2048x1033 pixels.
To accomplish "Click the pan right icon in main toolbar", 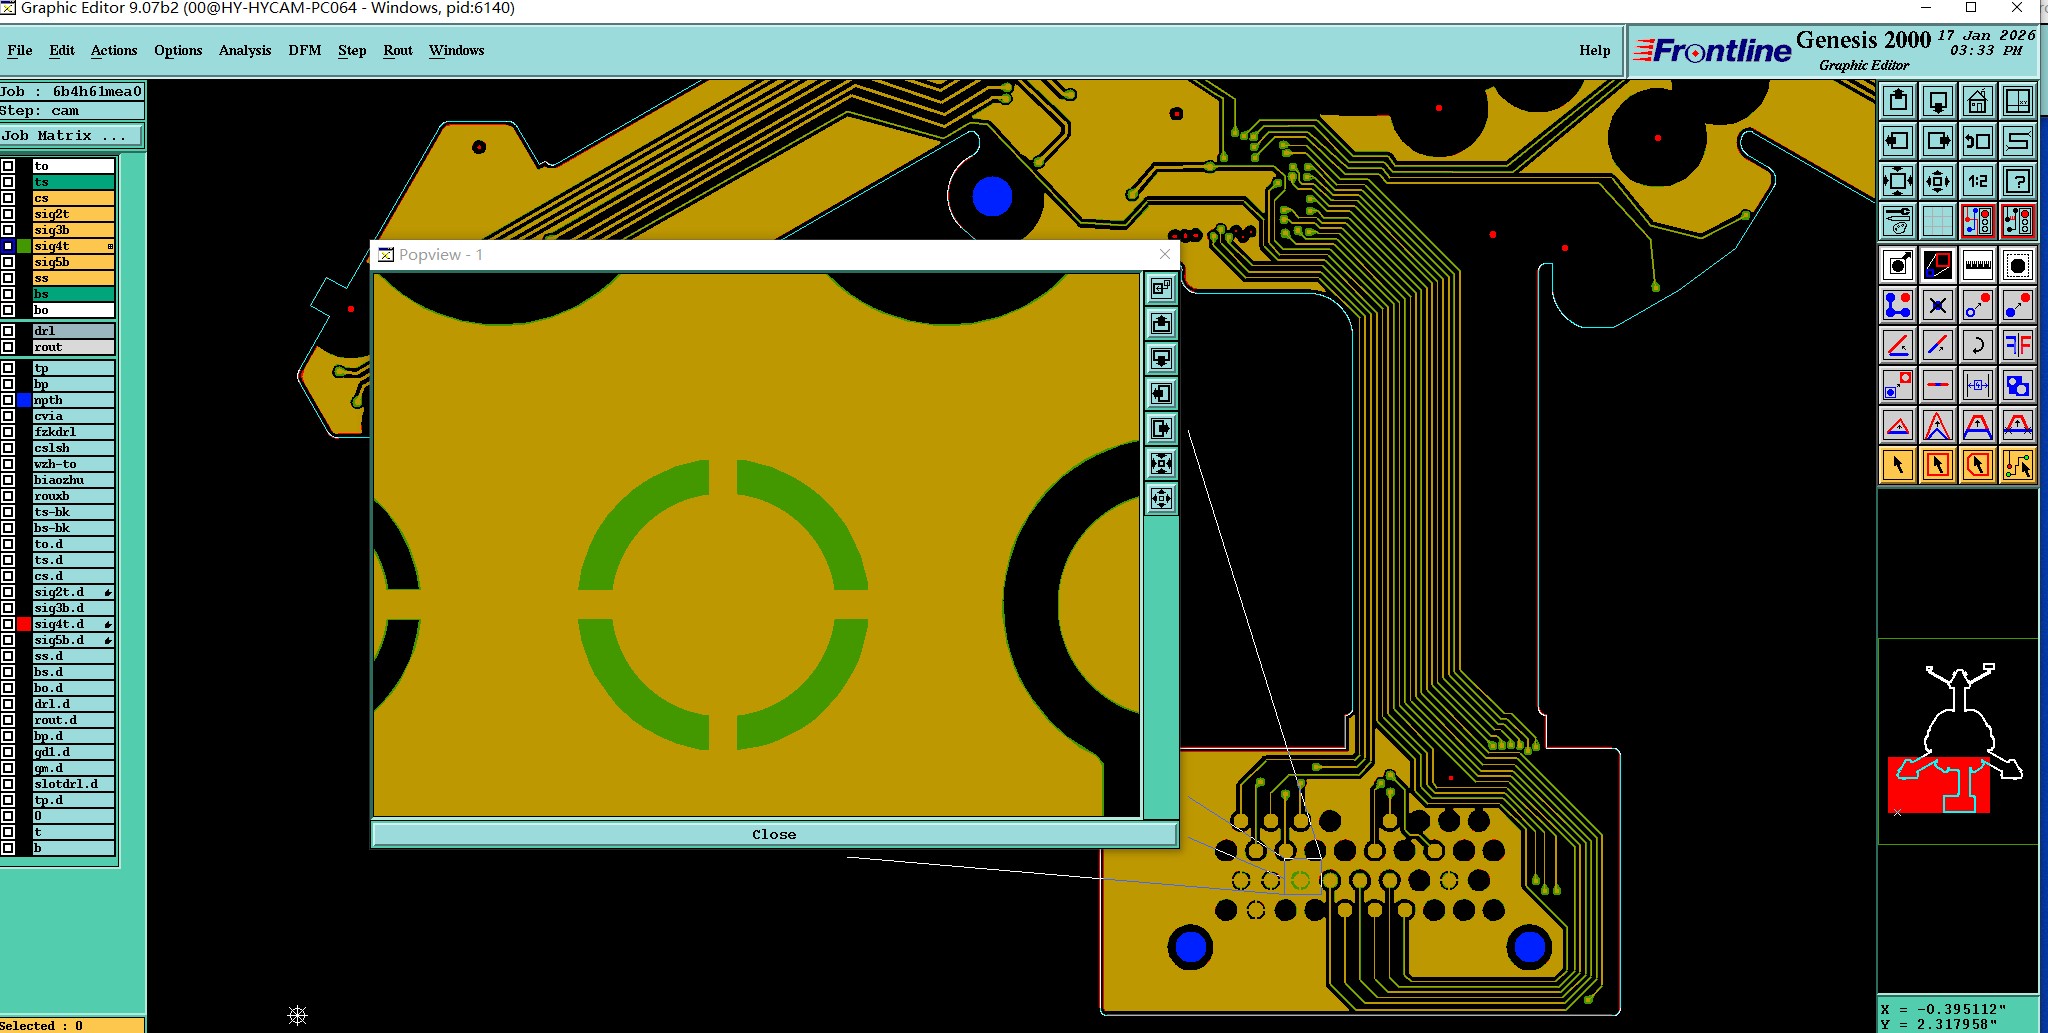I will [x=1938, y=141].
